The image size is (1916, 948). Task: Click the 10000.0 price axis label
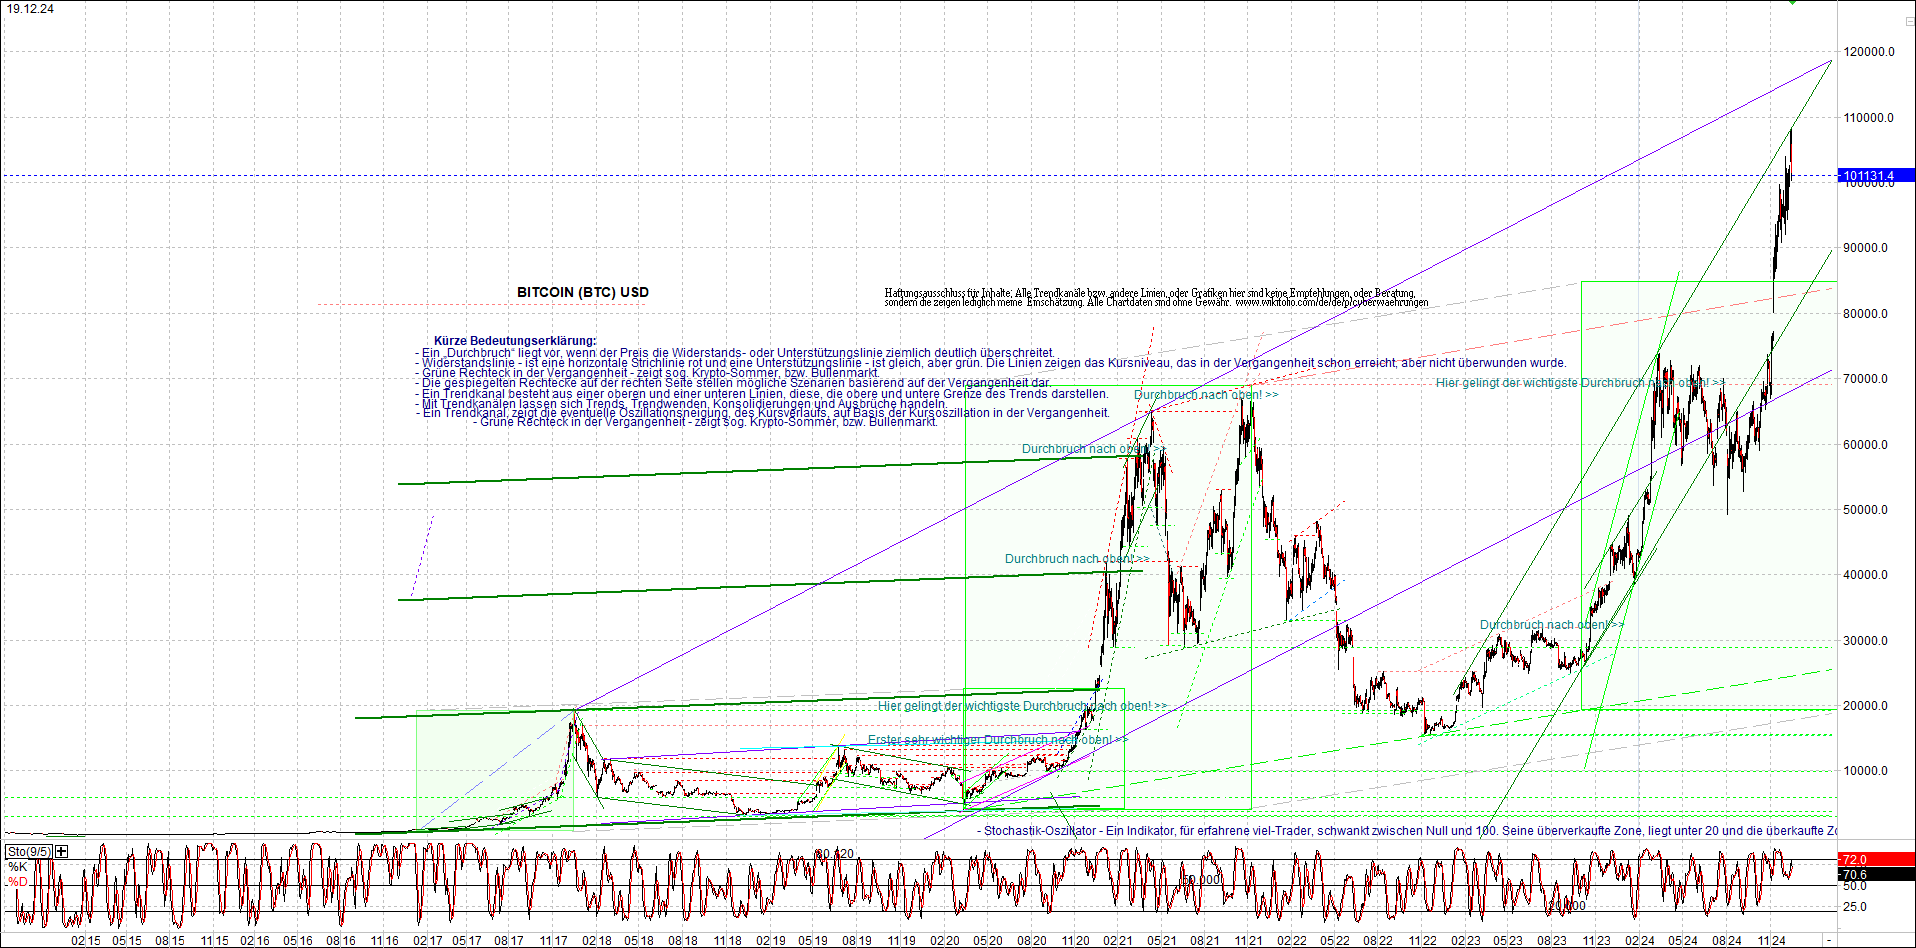tap(1866, 770)
